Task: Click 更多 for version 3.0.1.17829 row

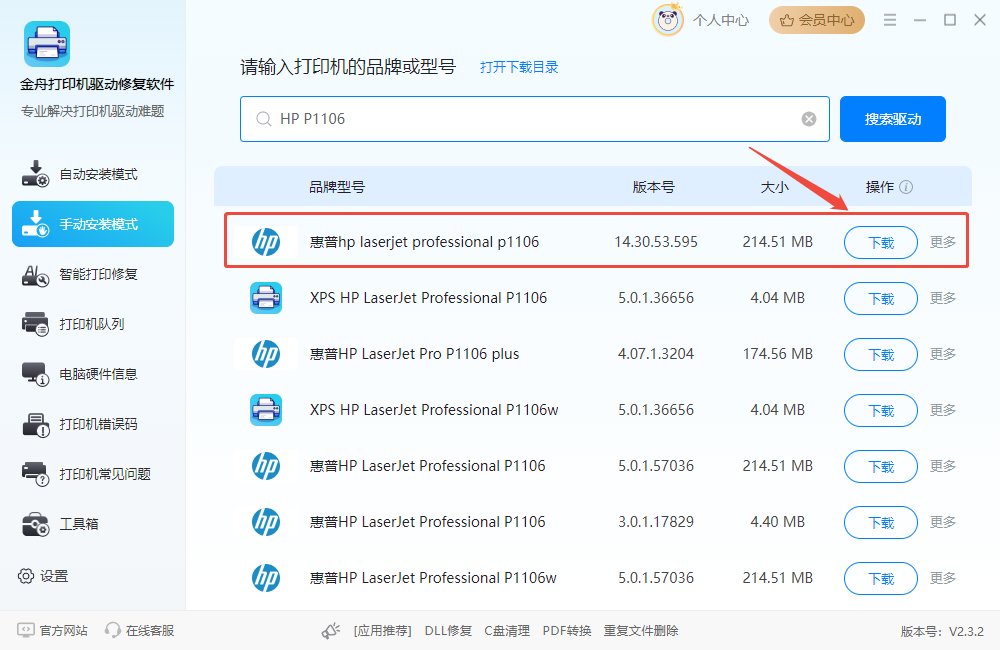Action: [x=943, y=522]
